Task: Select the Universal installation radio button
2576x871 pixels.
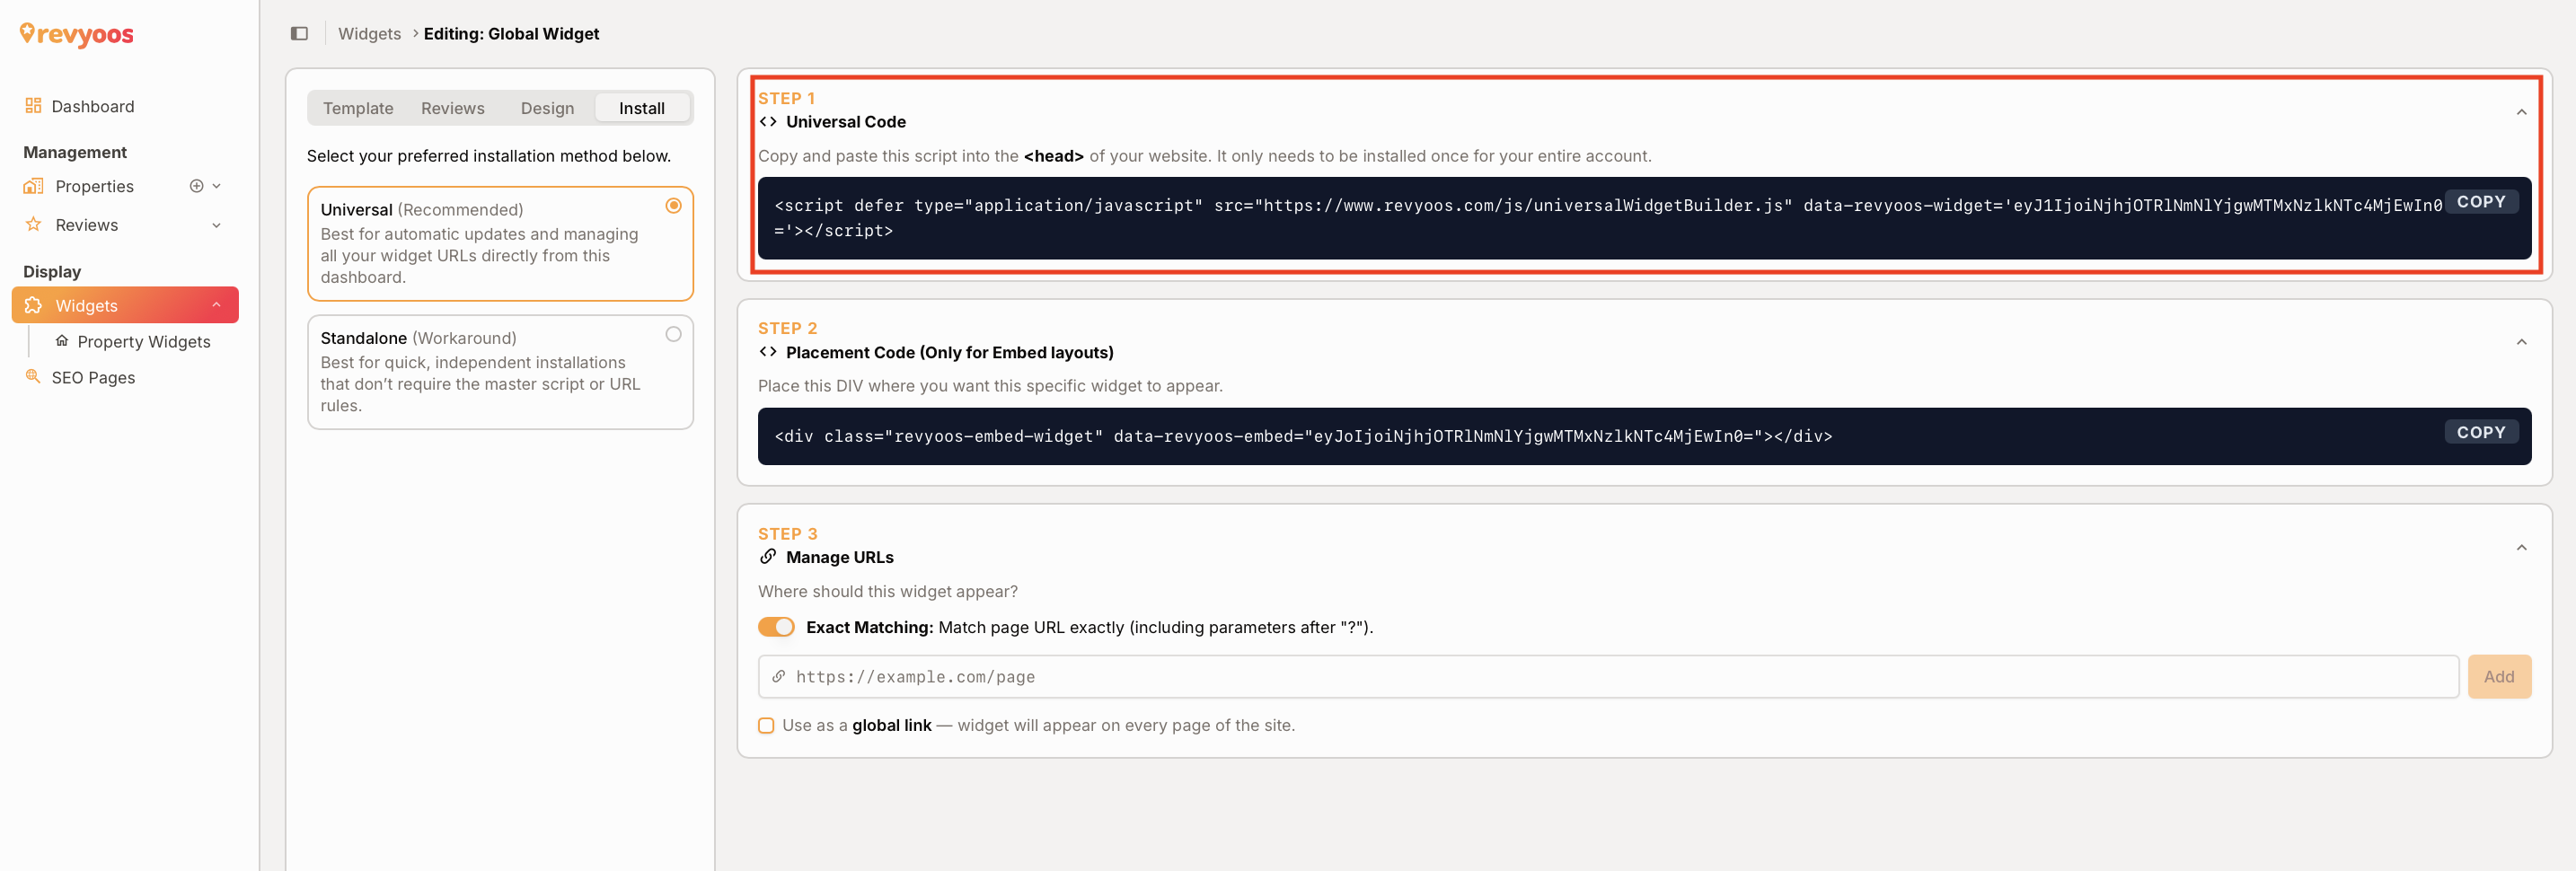Action: pos(673,206)
